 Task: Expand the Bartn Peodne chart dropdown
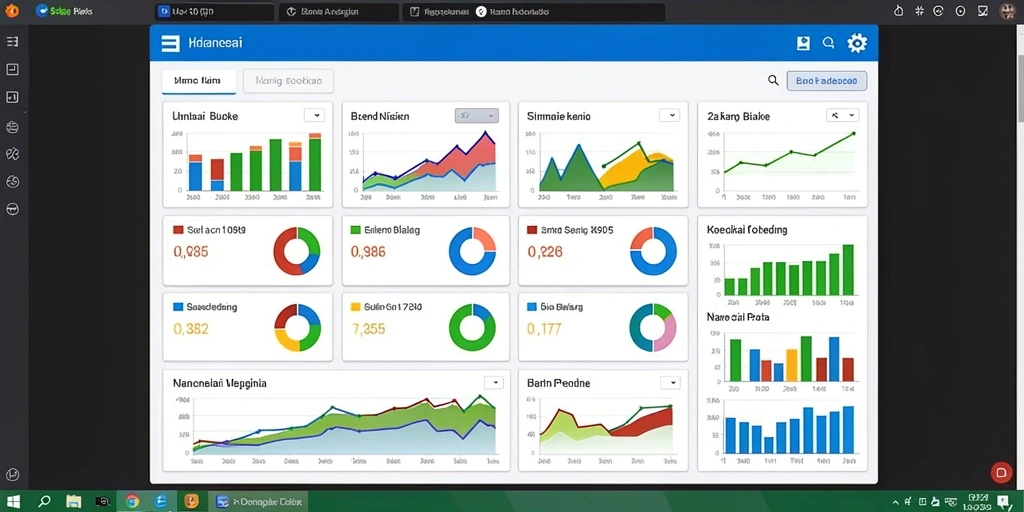[x=669, y=383]
